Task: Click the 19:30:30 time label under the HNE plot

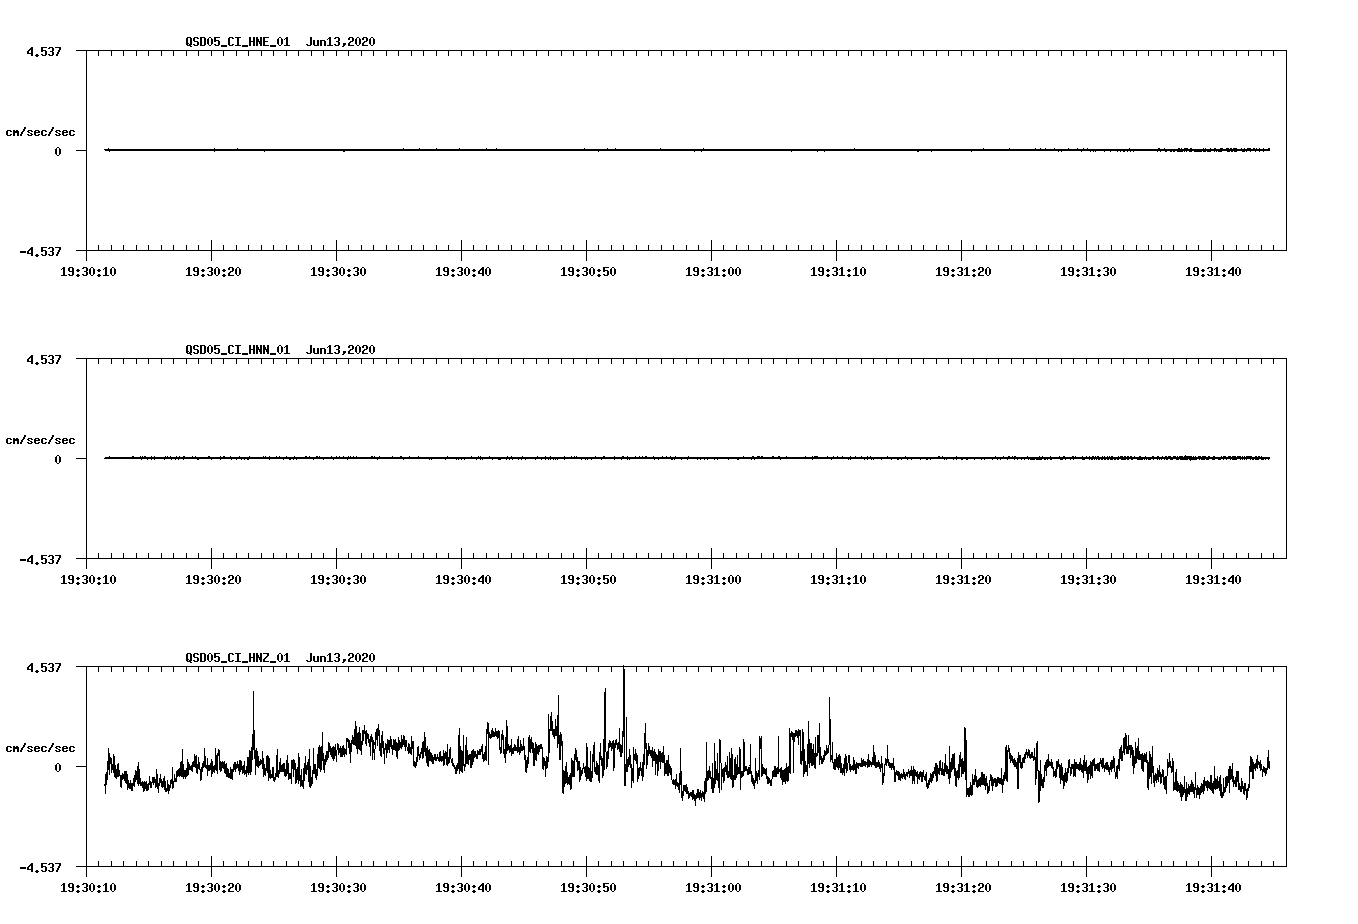Action: coord(337,271)
